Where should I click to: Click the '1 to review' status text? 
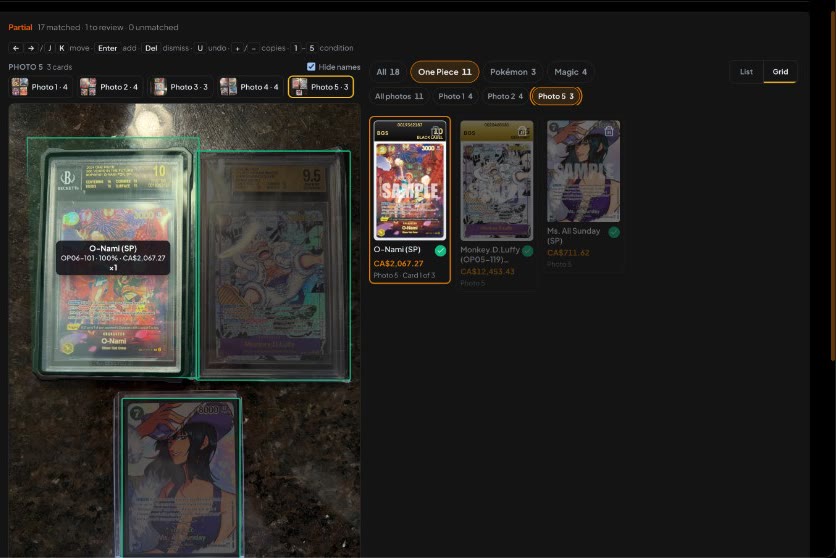[104, 27]
